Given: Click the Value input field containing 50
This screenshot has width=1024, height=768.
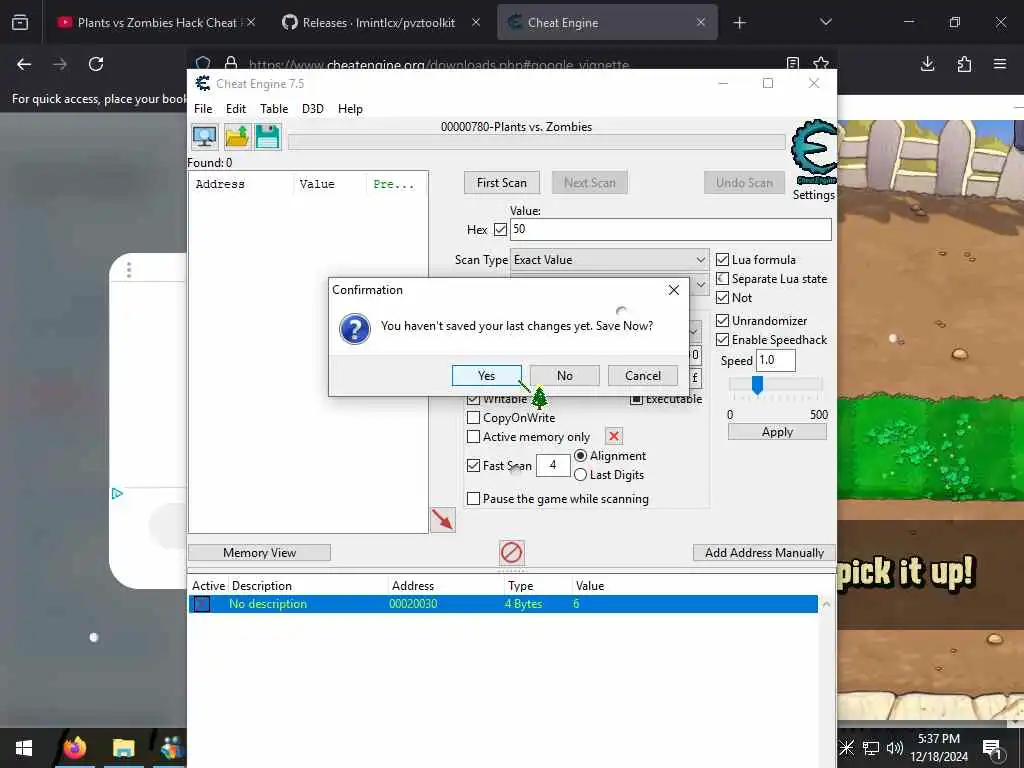Looking at the screenshot, I should tap(671, 229).
